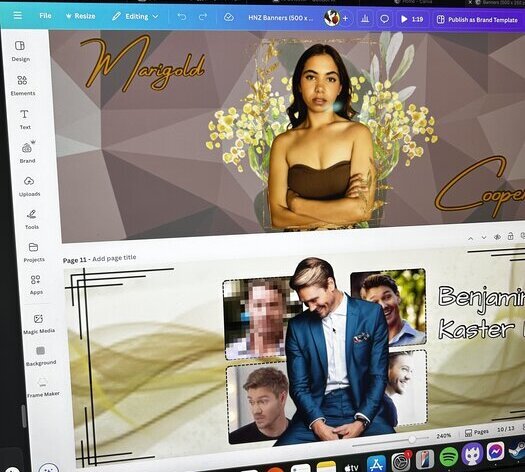The image size is (525, 472).
Task: Select the top-right frame photo of a laughing man
Action: point(402,306)
